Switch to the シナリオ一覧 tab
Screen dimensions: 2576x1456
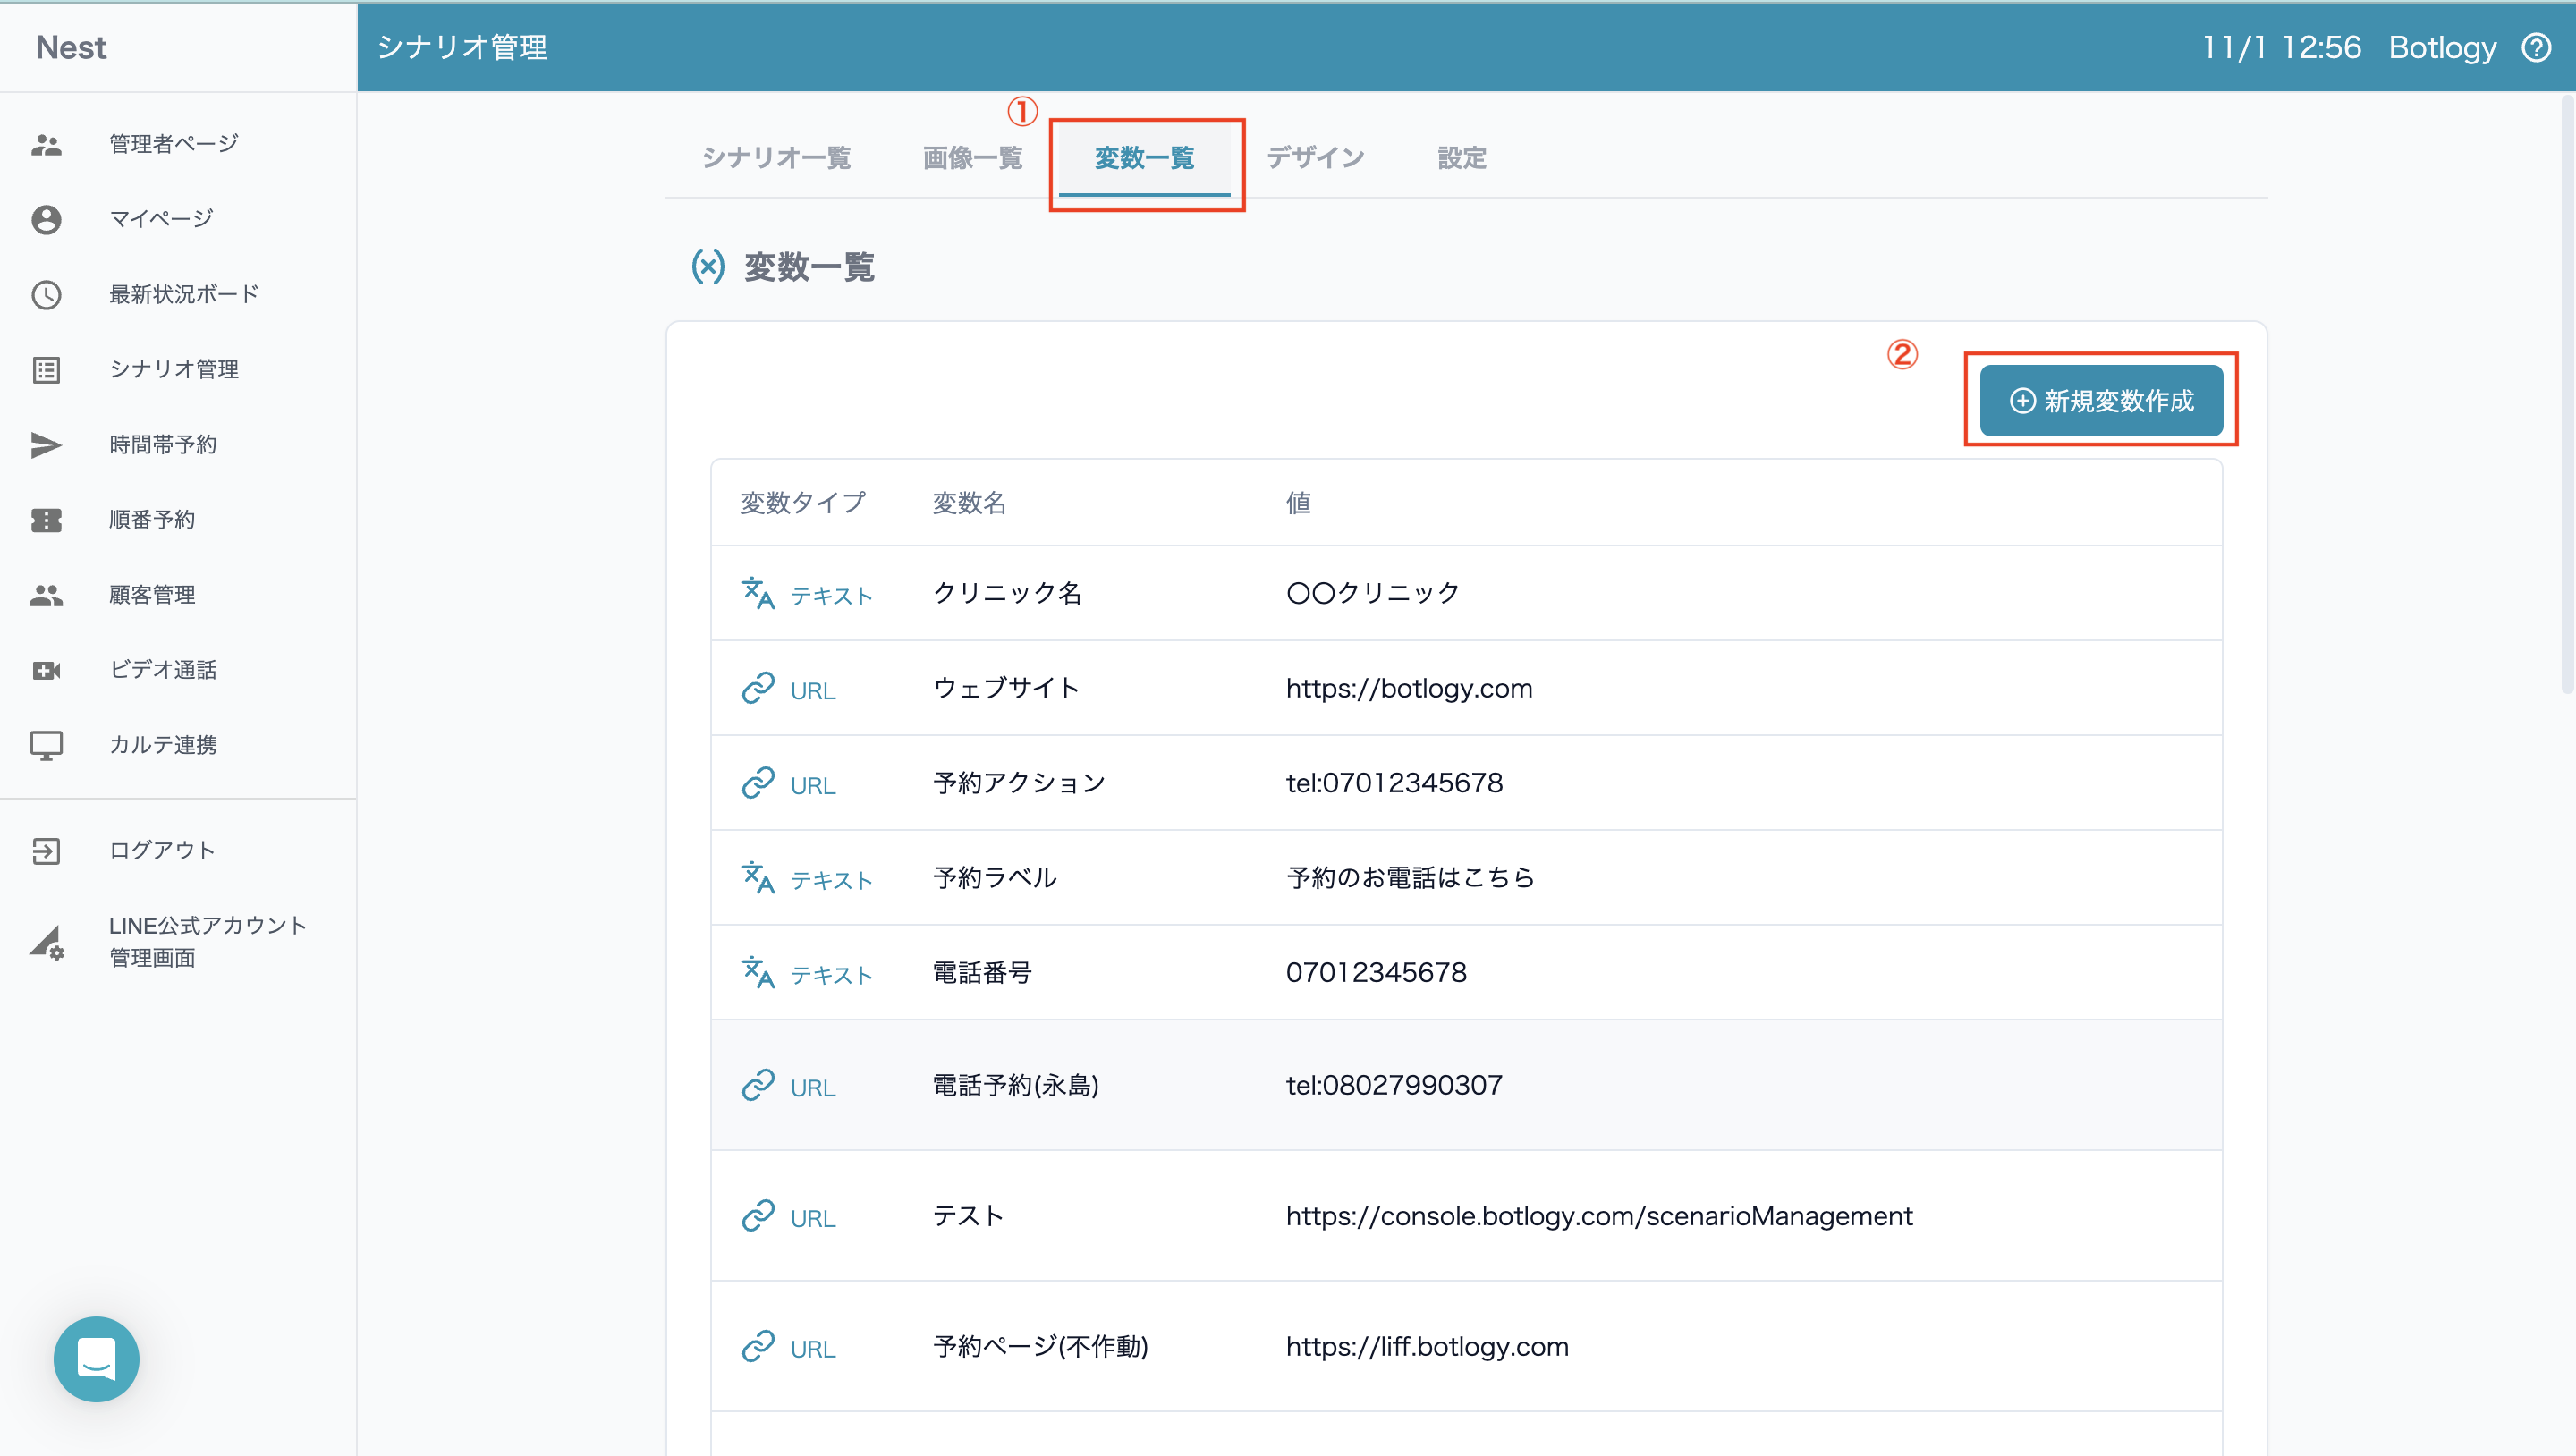(x=776, y=158)
